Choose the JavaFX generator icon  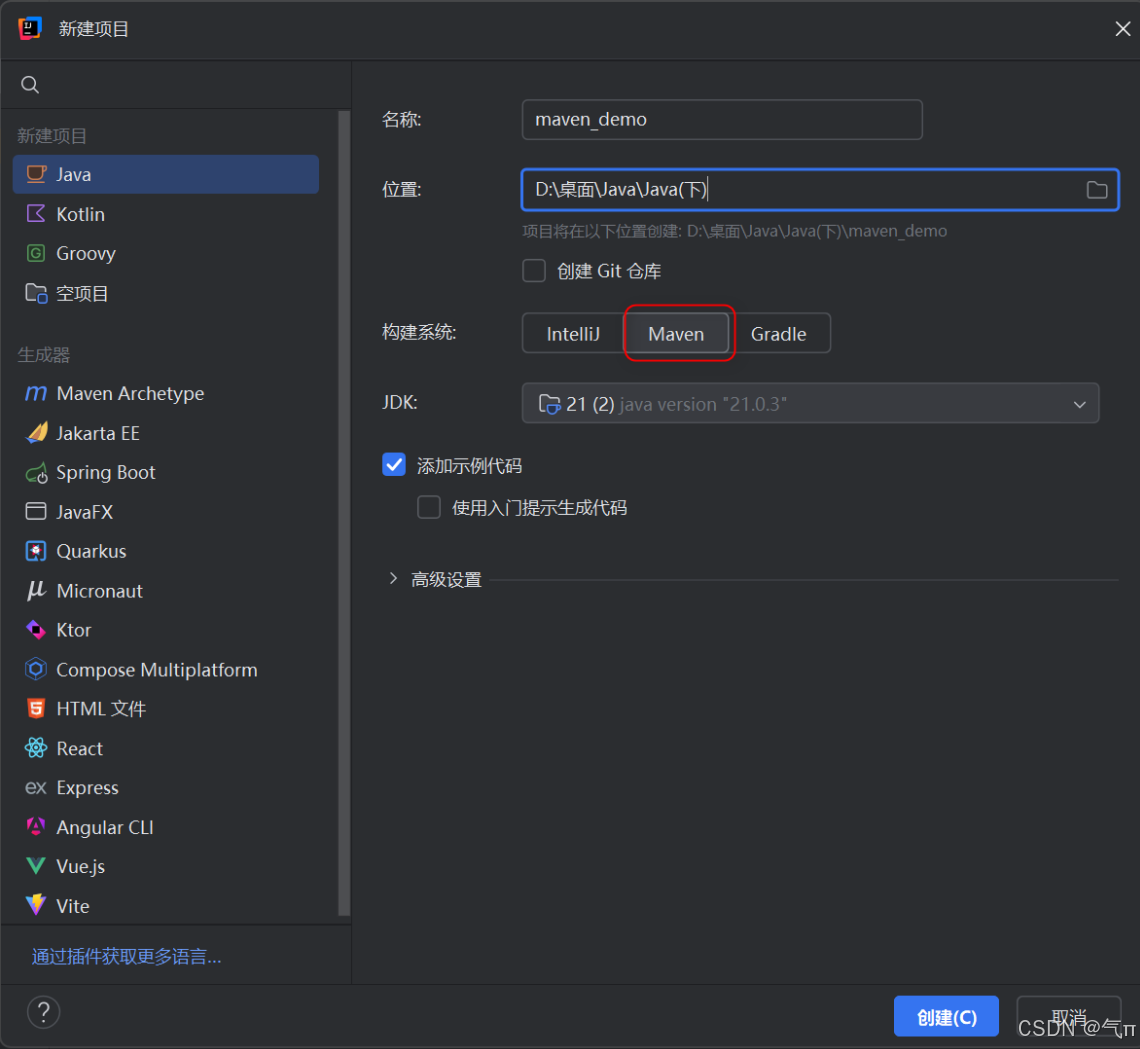pyautogui.click(x=36, y=512)
